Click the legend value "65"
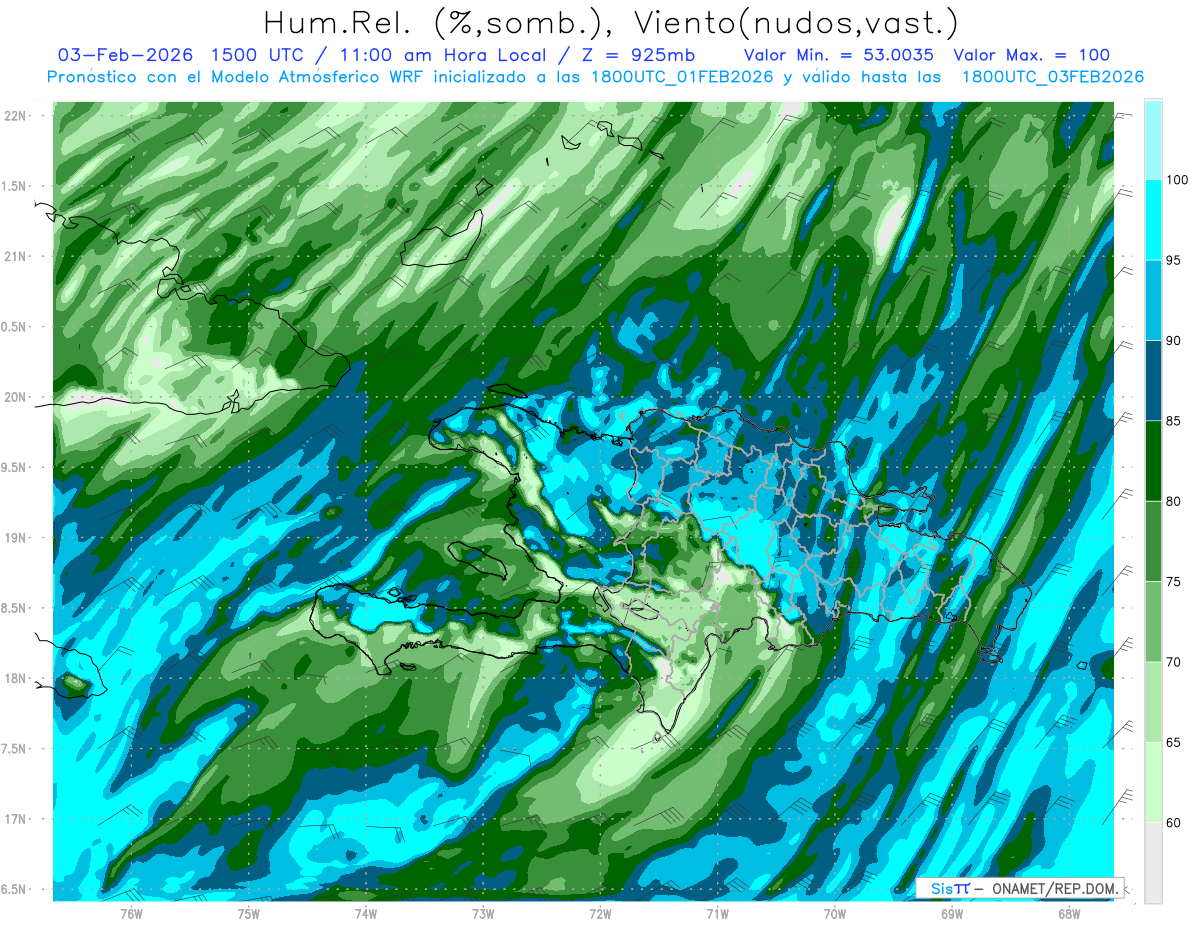The height and width of the screenshot is (927, 1200). [1174, 742]
